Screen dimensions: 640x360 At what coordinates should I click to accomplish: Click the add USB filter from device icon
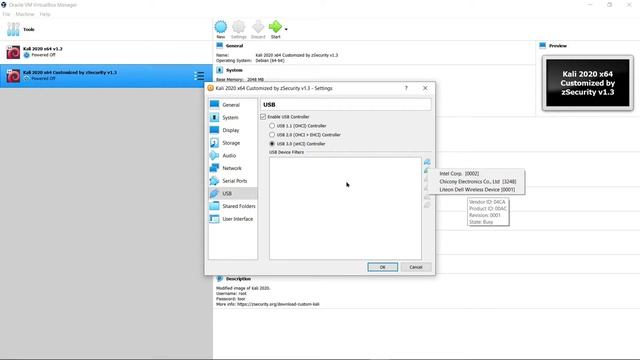[427, 171]
